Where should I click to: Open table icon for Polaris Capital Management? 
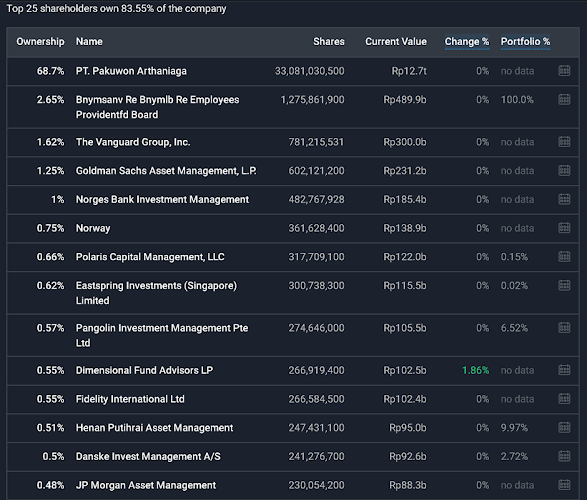pos(564,257)
